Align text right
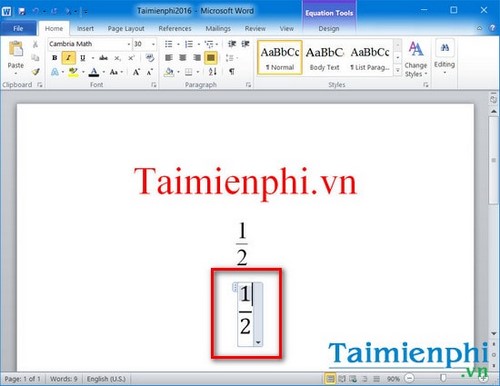The image size is (500, 386). point(197,58)
